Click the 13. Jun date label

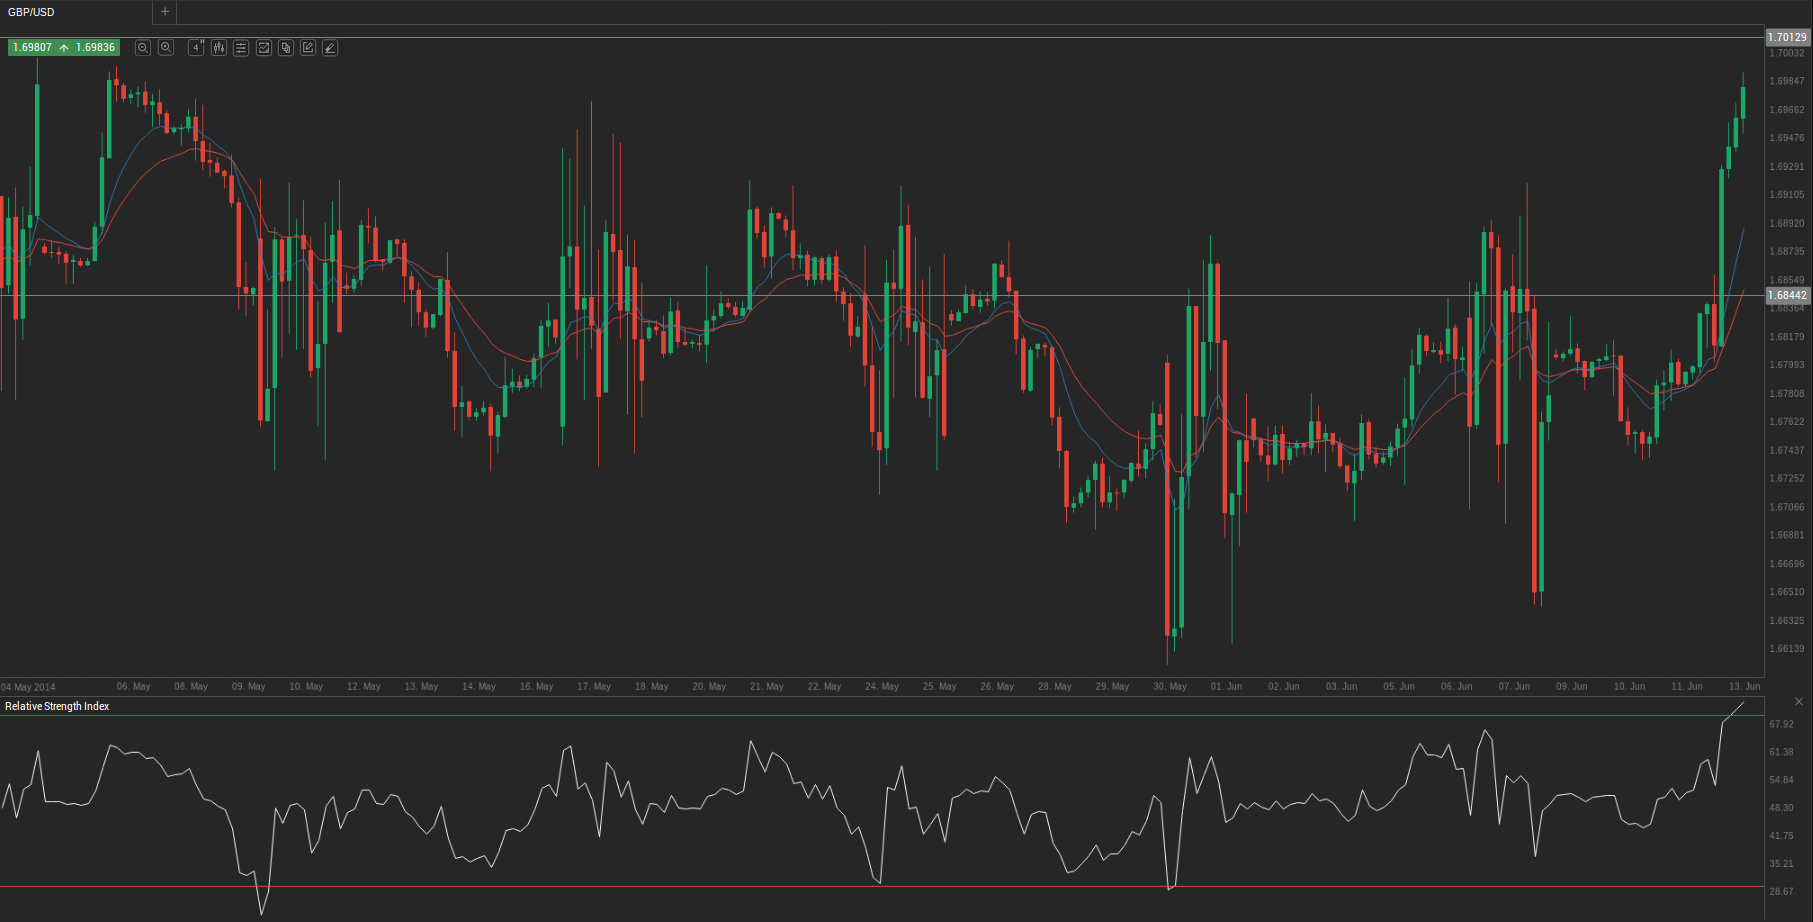1744,687
